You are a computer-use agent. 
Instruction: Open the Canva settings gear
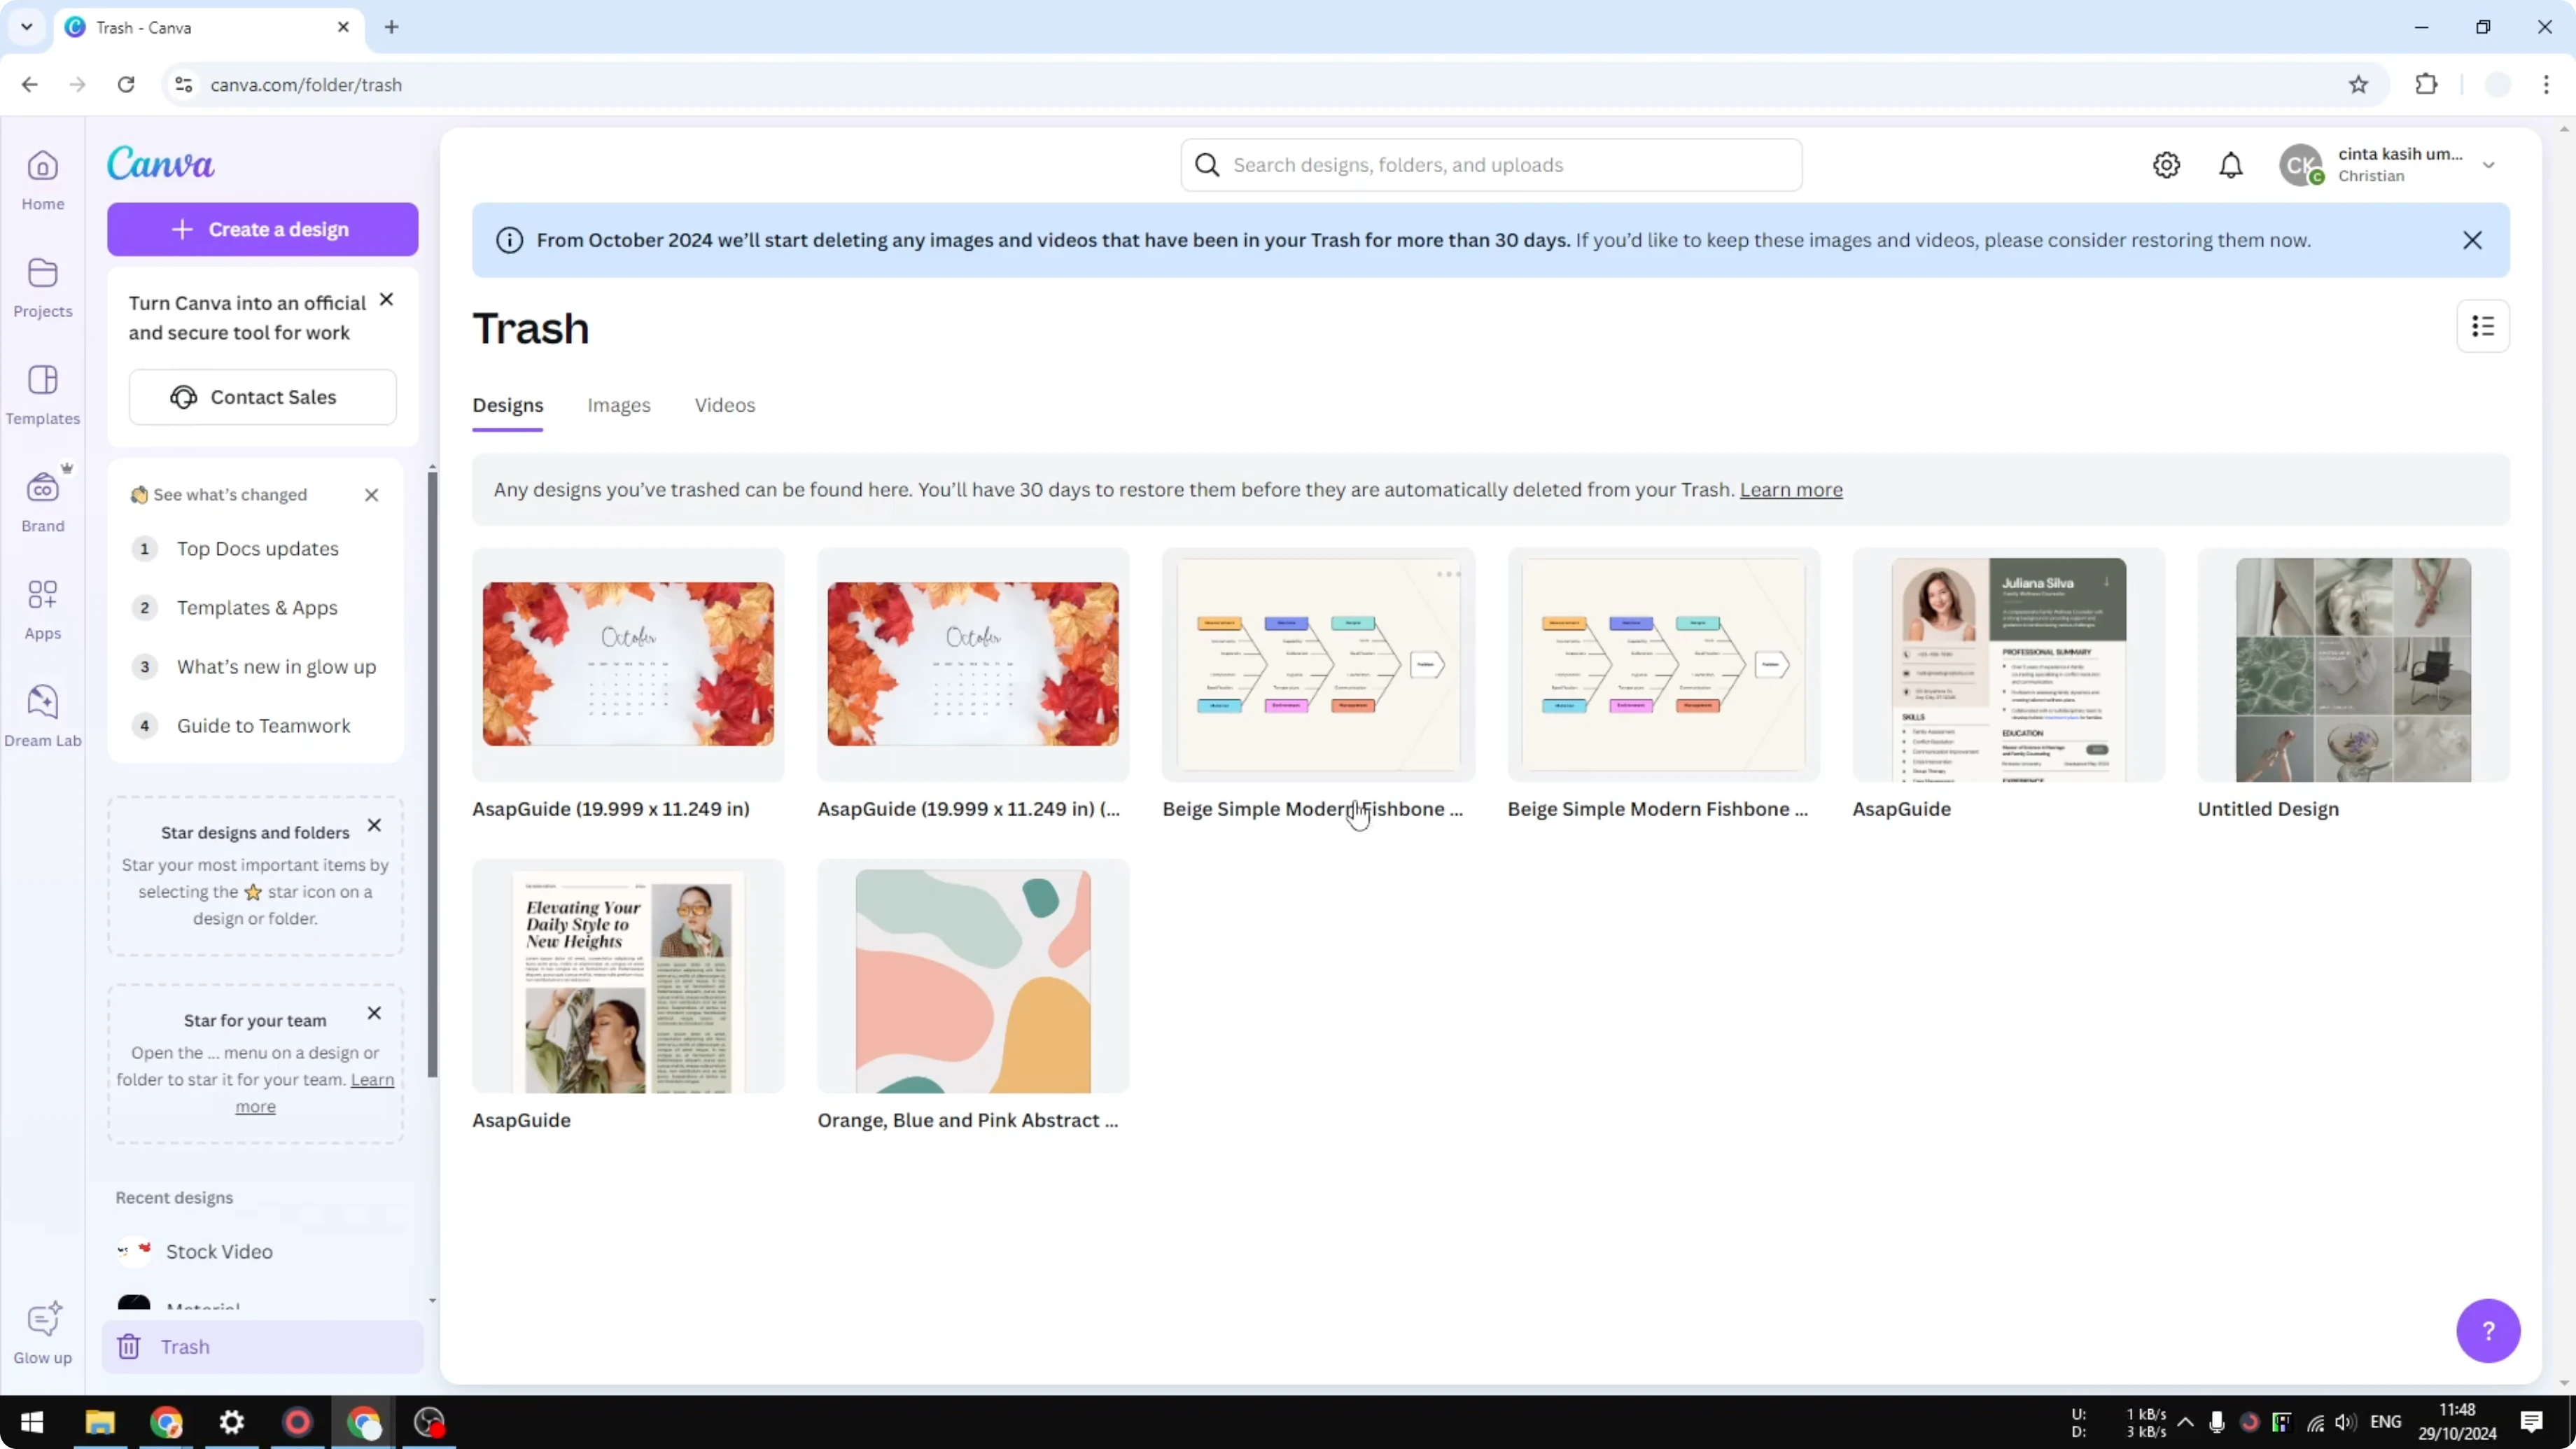(2166, 164)
